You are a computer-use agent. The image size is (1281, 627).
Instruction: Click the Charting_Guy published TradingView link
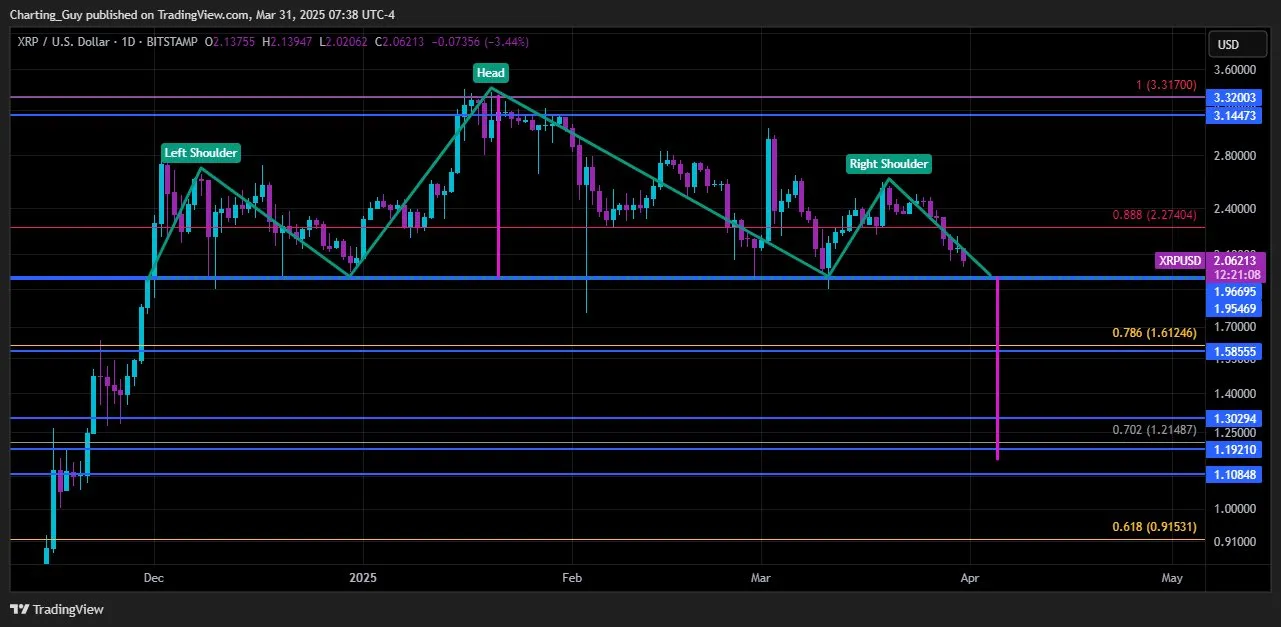click(x=197, y=14)
